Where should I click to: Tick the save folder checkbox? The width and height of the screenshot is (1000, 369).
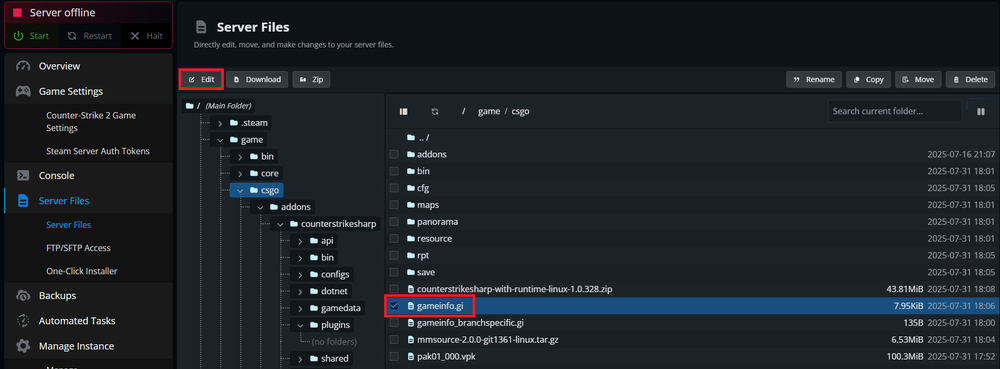coord(394,272)
